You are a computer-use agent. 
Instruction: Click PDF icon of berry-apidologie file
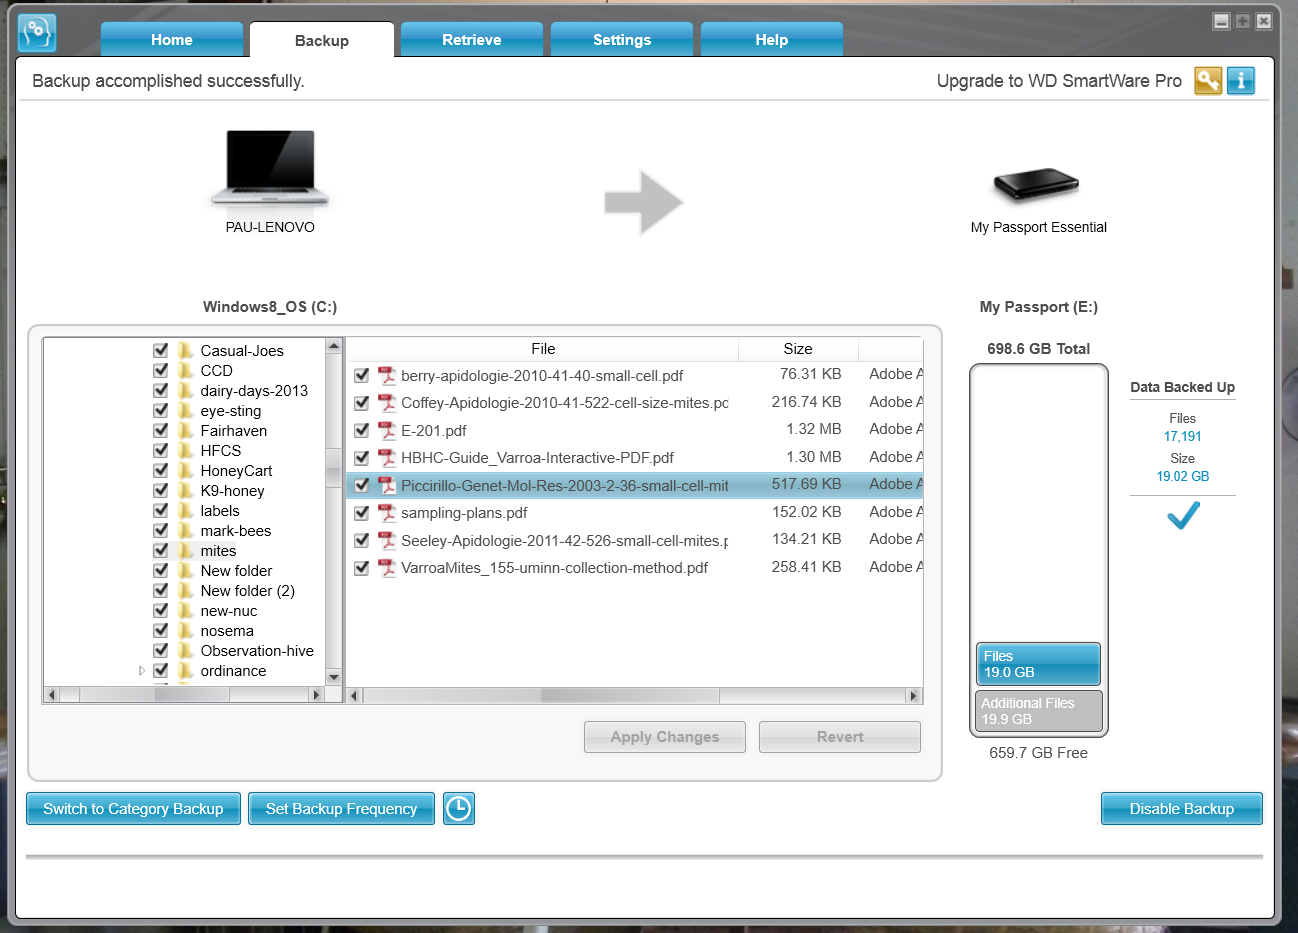(387, 375)
